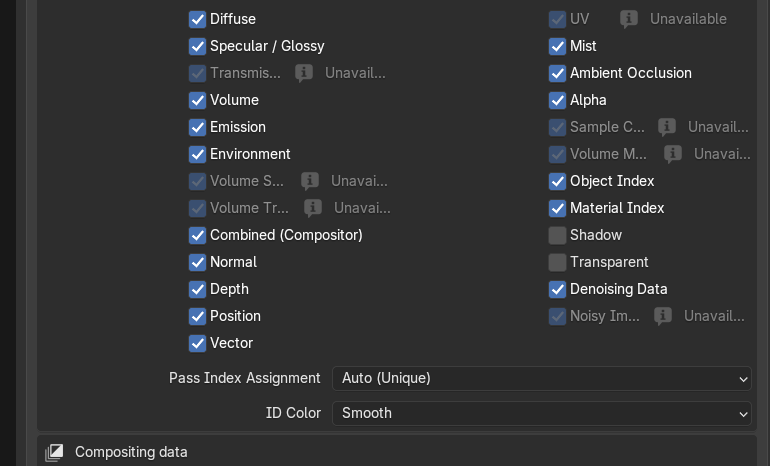Uncheck the Position pass
The height and width of the screenshot is (466, 770).
197,316
